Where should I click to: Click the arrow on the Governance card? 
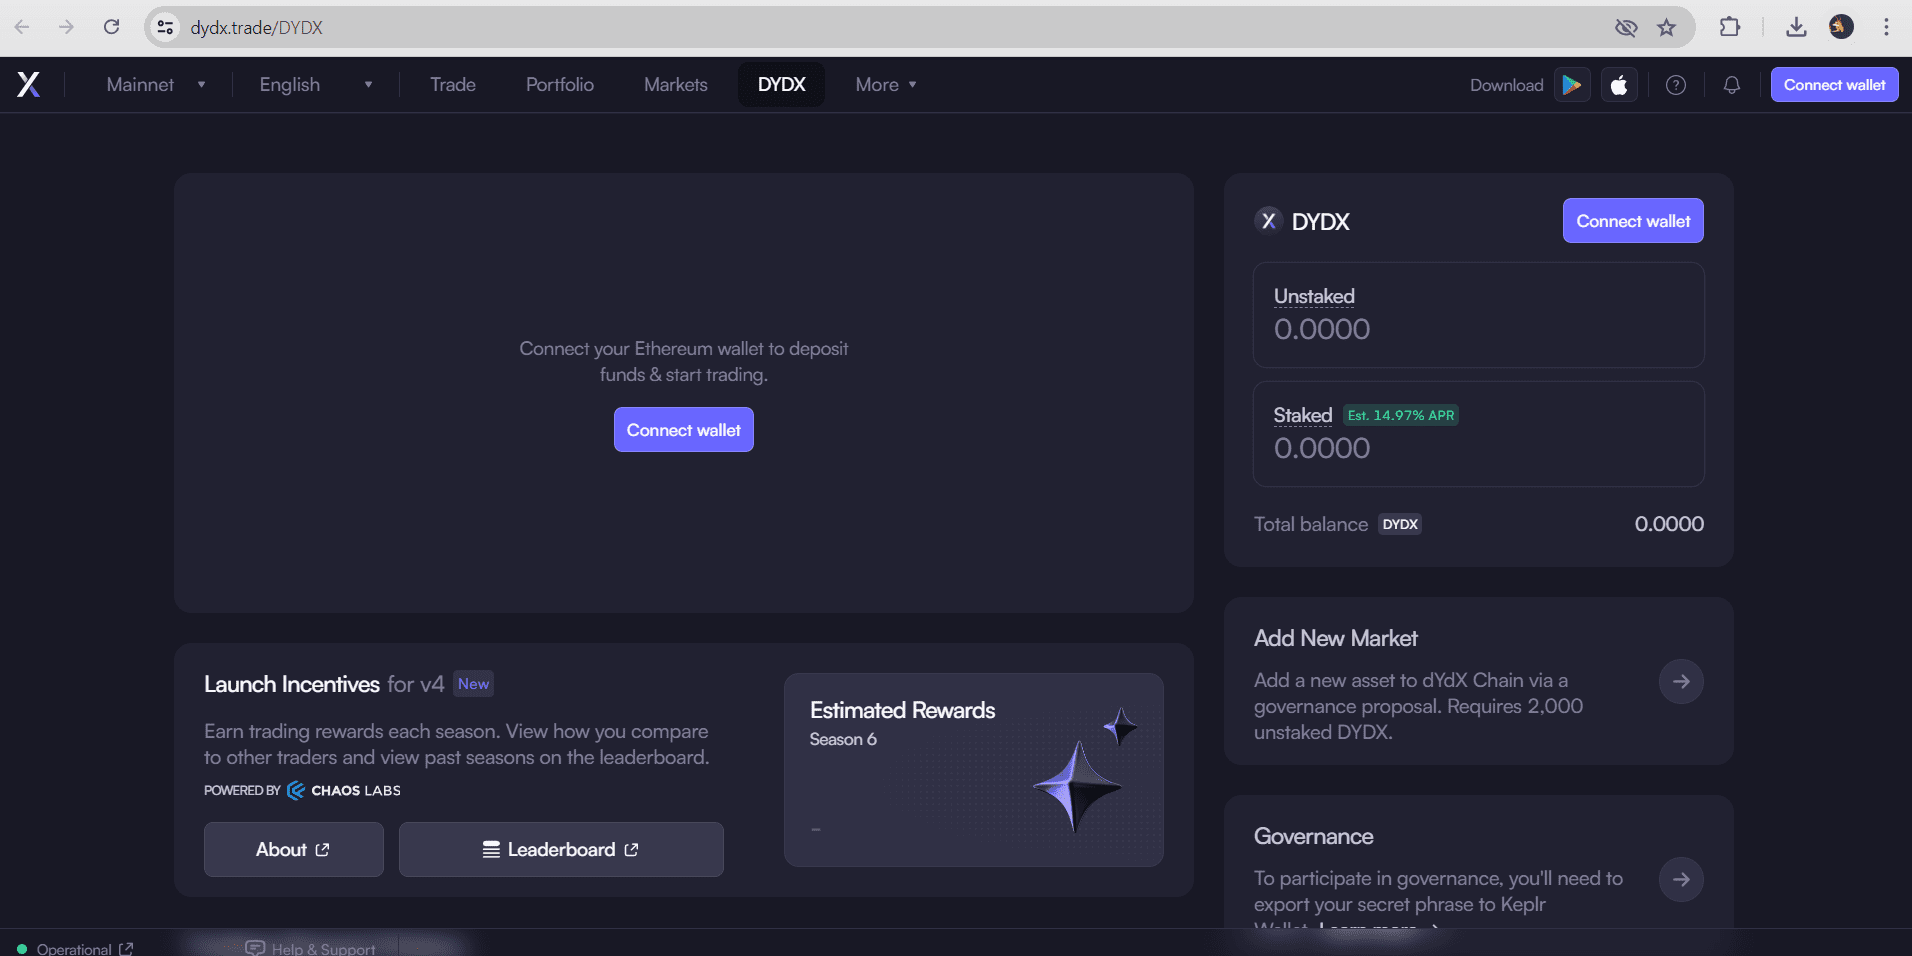(x=1681, y=879)
